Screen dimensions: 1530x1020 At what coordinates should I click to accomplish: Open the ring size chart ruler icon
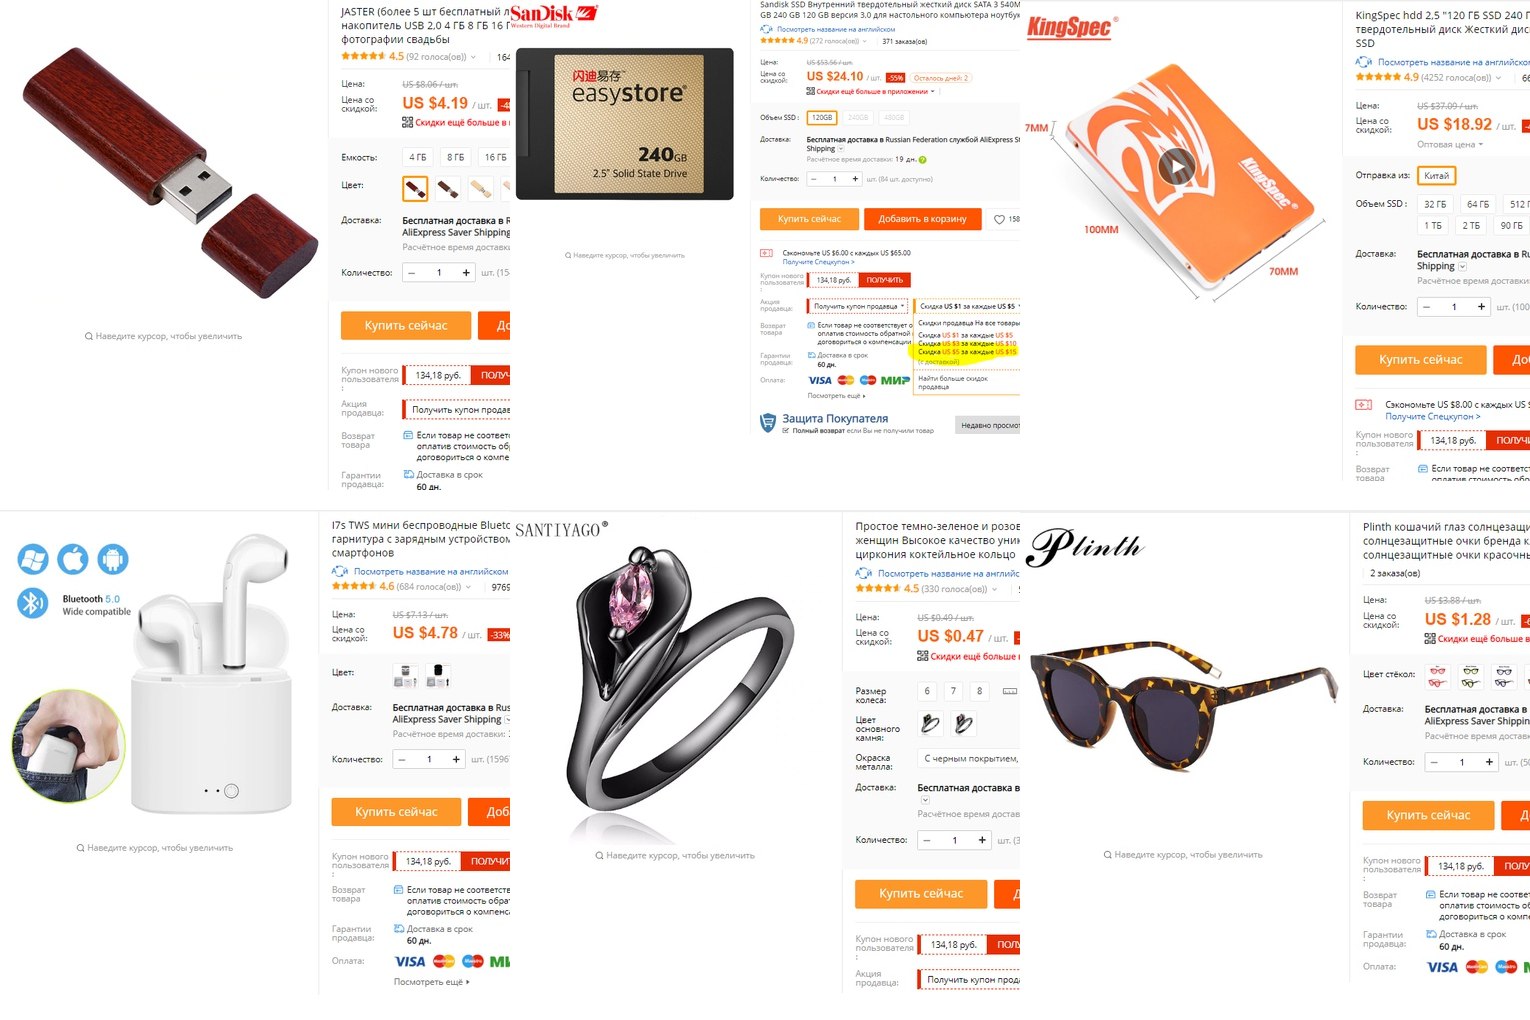coord(1010,691)
